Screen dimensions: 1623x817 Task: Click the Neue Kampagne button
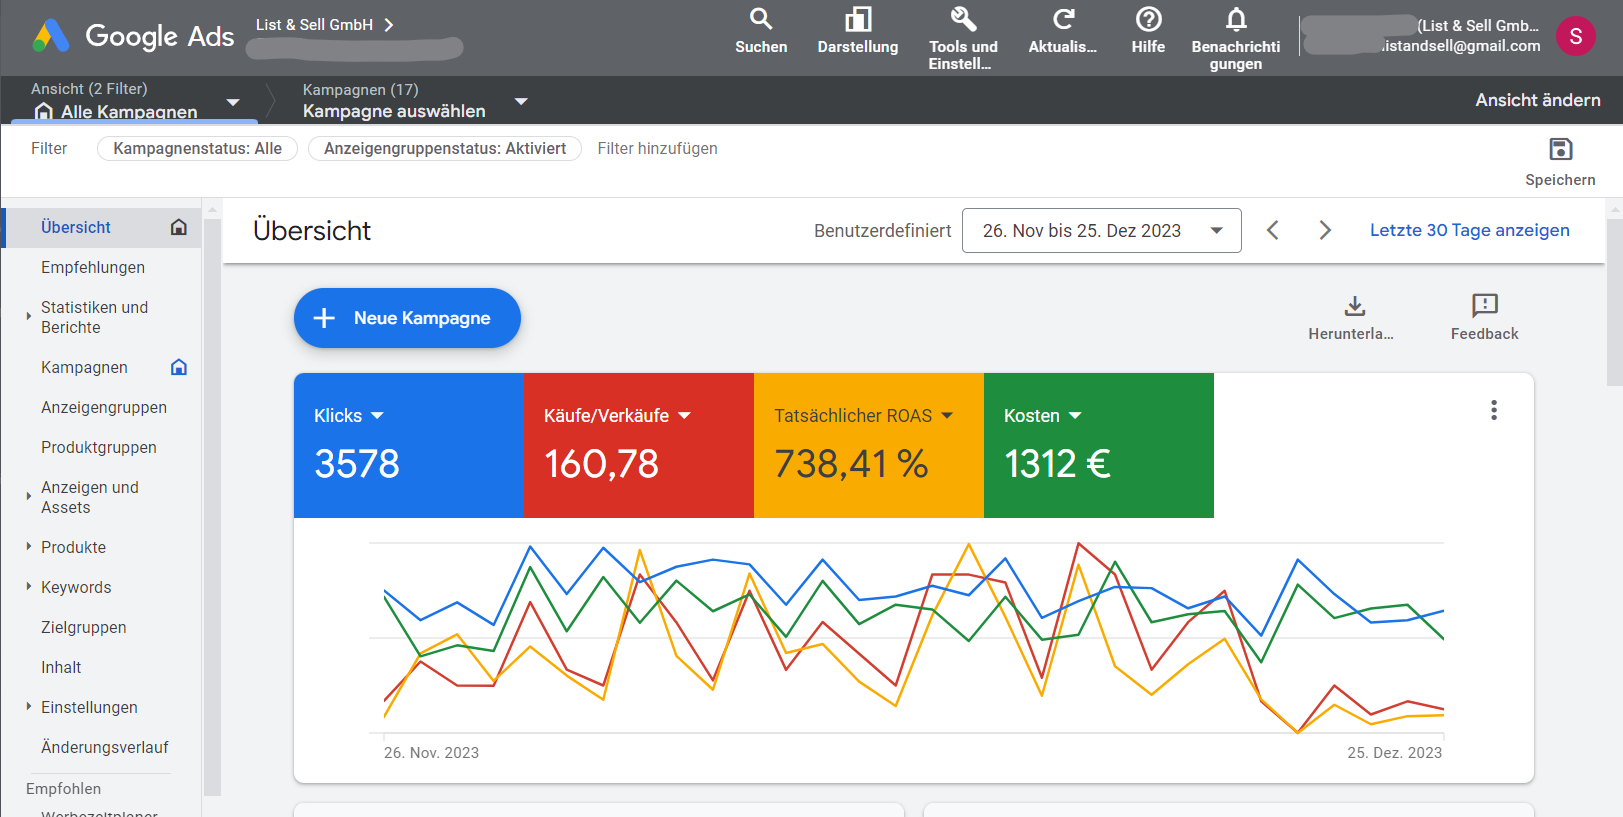tap(407, 318)
